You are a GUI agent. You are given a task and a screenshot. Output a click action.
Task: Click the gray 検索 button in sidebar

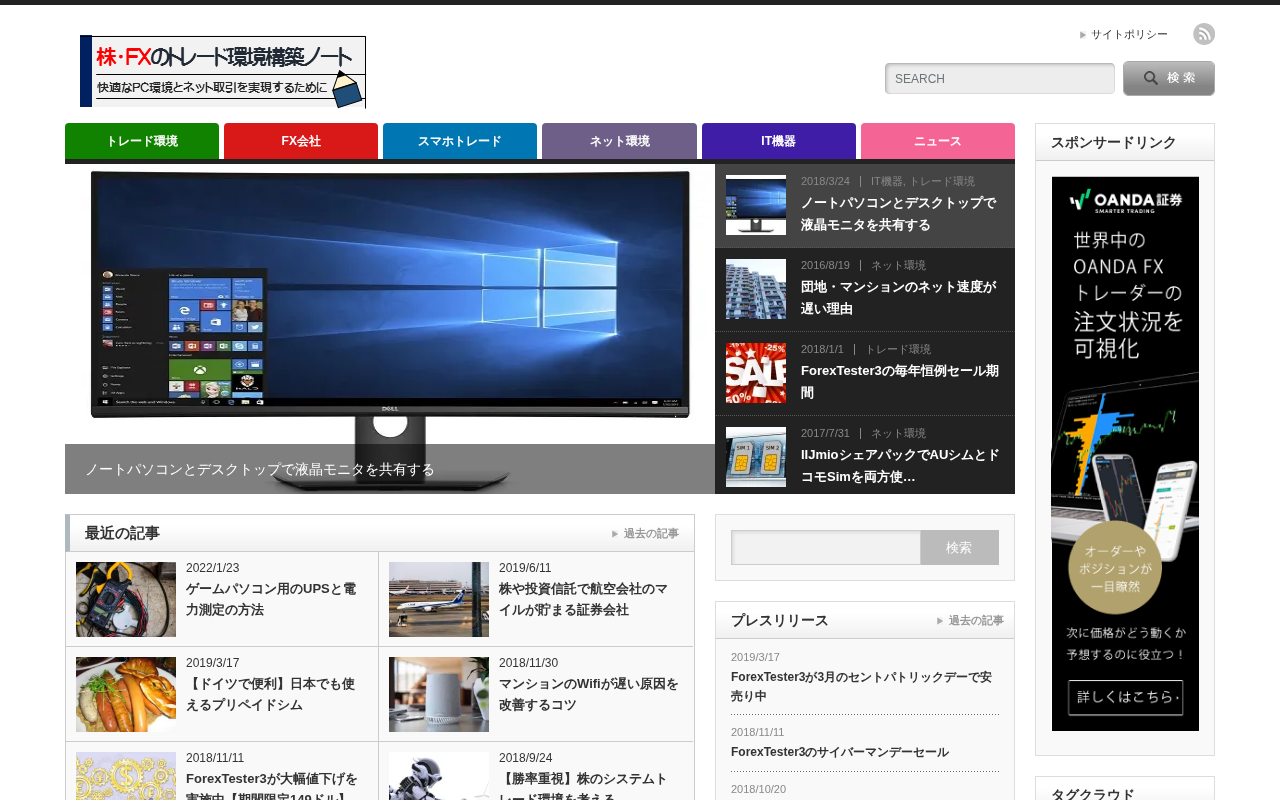tap(960, 547)
